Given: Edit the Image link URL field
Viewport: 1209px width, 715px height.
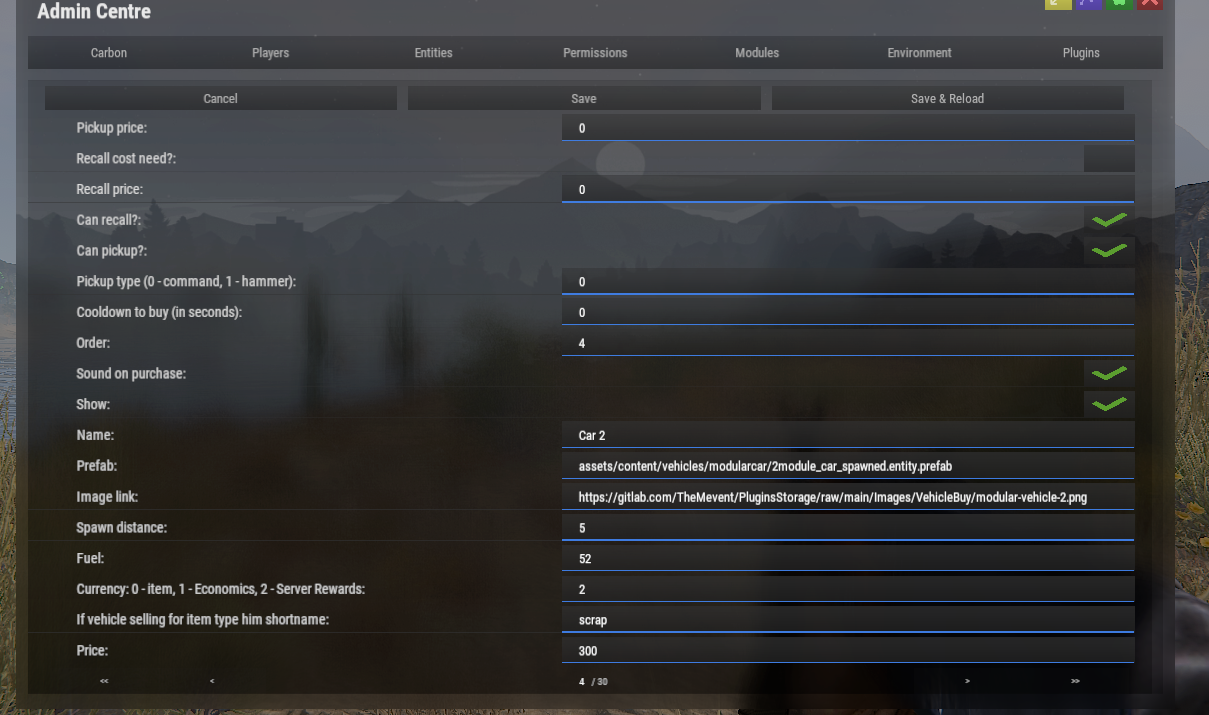Looking at the screenshot, I should point(848,497).
